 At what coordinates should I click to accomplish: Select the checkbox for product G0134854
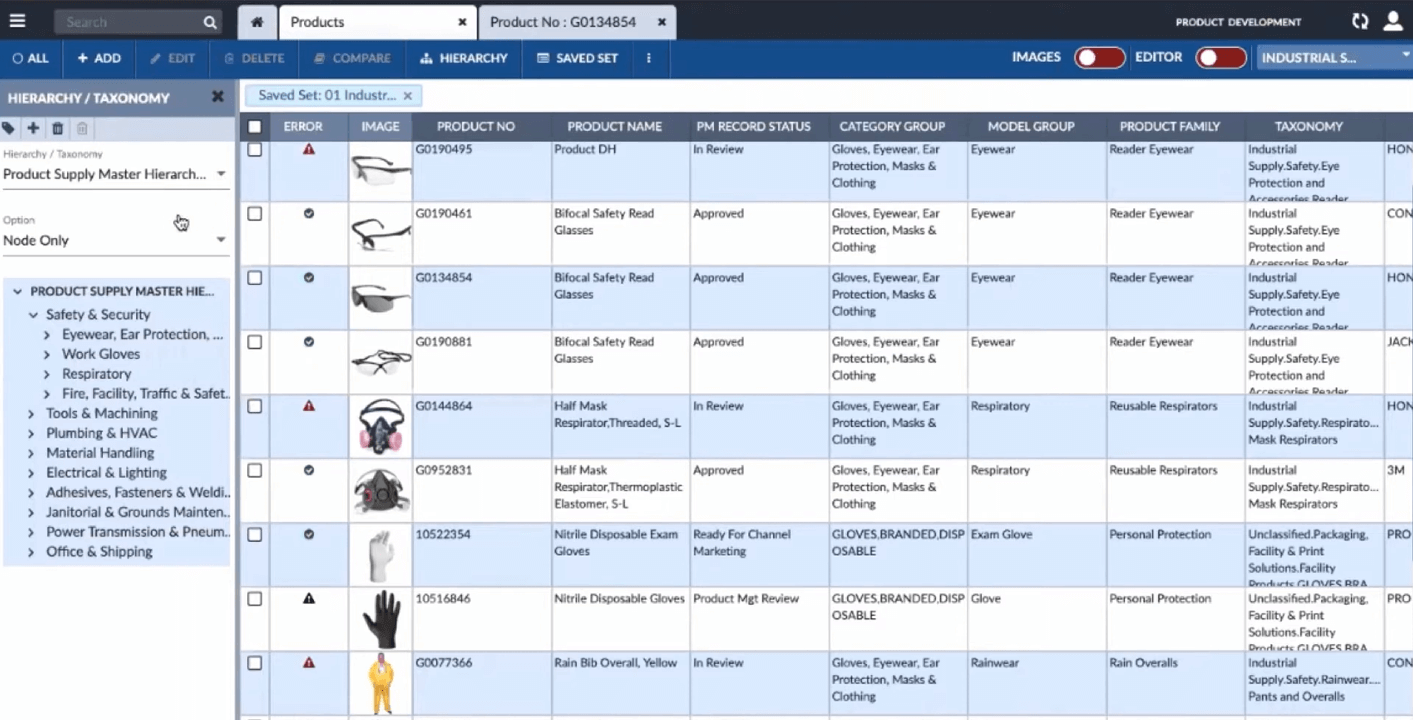[x=255, y=277]
